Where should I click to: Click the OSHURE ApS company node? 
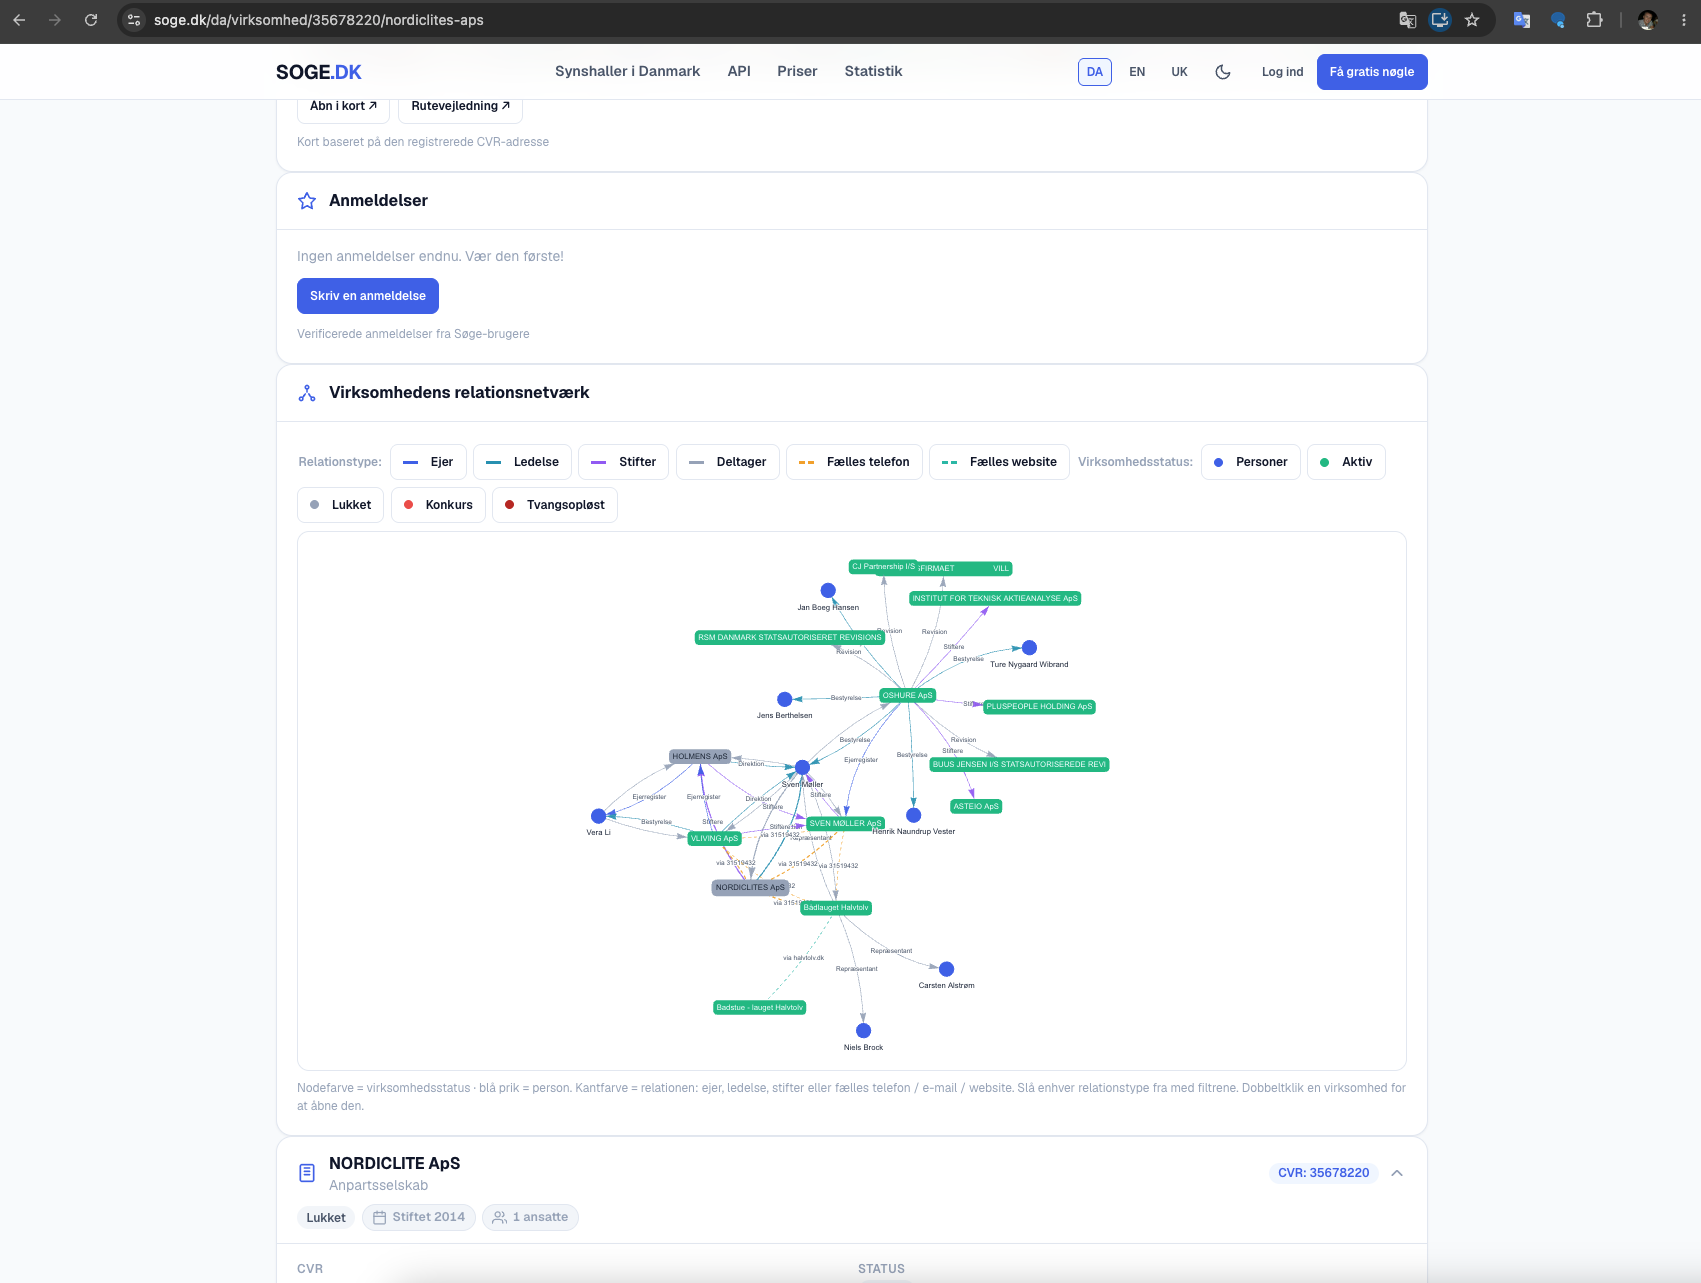click(907, 695)
